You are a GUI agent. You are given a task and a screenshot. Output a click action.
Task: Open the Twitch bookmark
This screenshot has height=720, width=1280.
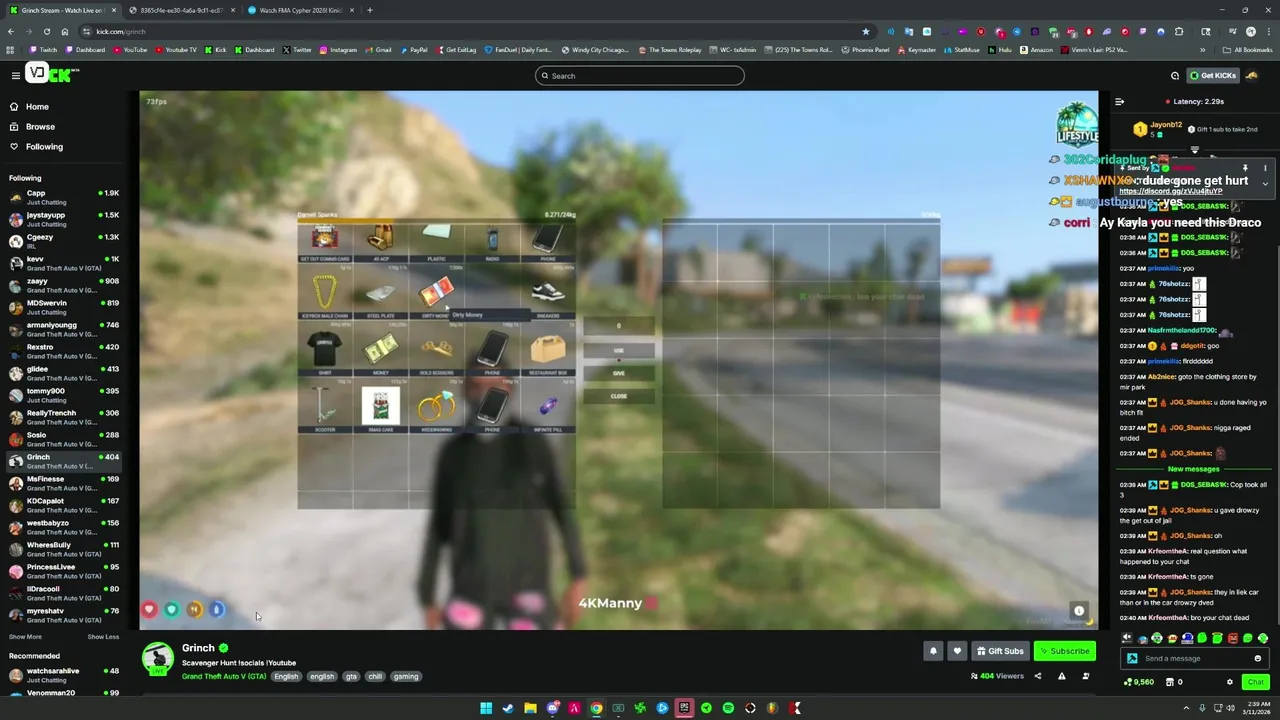(x=43, y=50)
